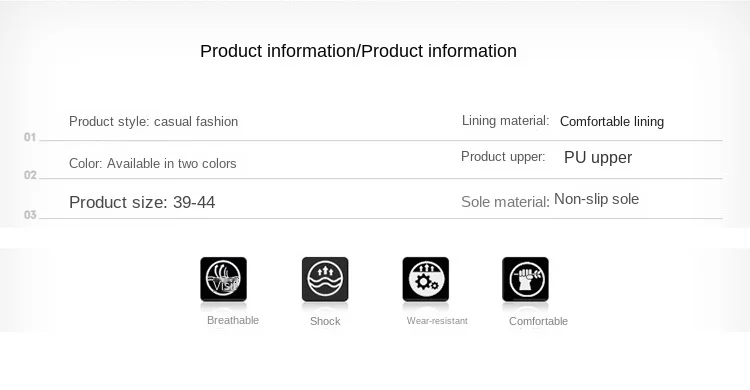Screen dimensions: 750x390
Task: Click the Product size: 39-44 text
Action: point(142,202)
